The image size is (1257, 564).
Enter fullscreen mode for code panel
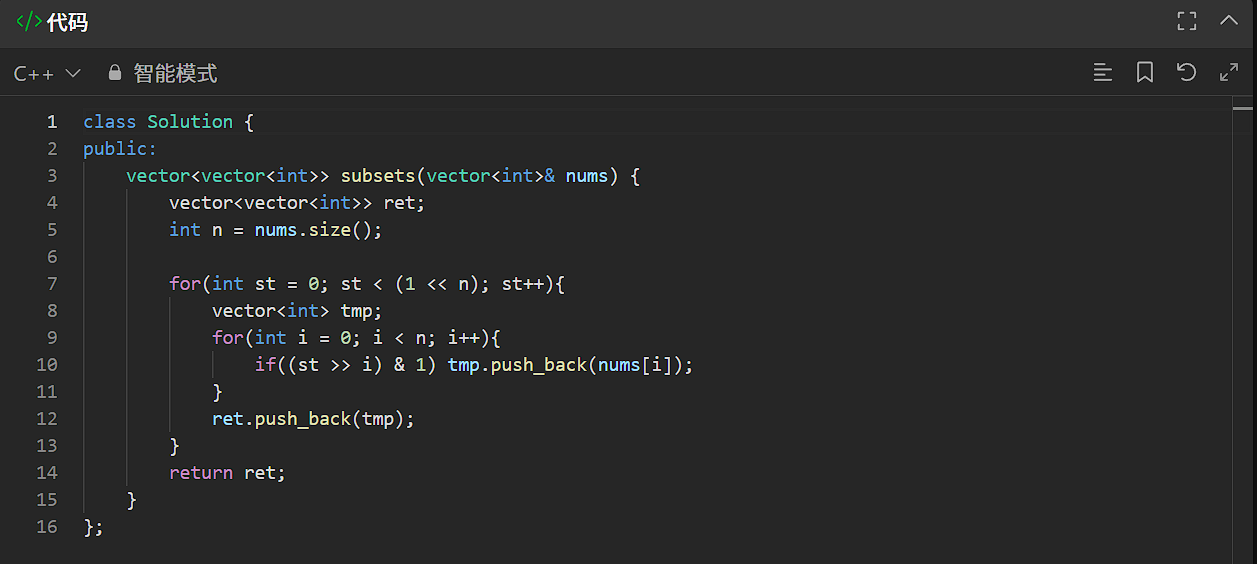click(x=1187, y=21)
